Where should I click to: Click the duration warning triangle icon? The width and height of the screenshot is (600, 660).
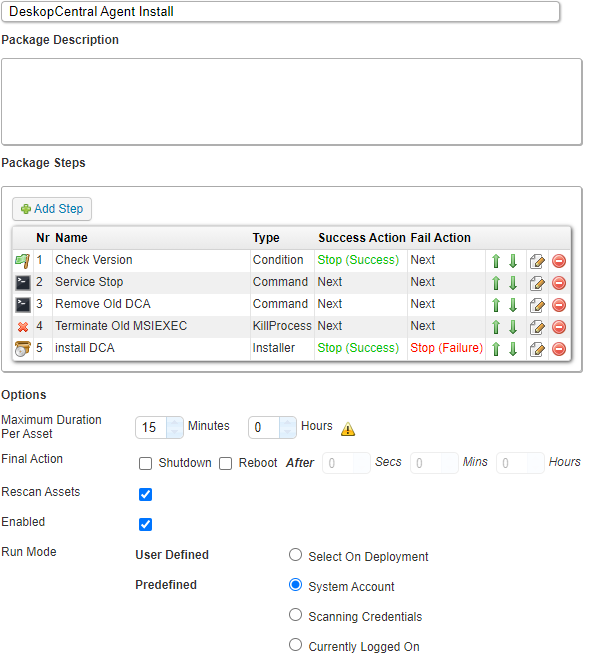pyautogui.click(x=348, y=429)
